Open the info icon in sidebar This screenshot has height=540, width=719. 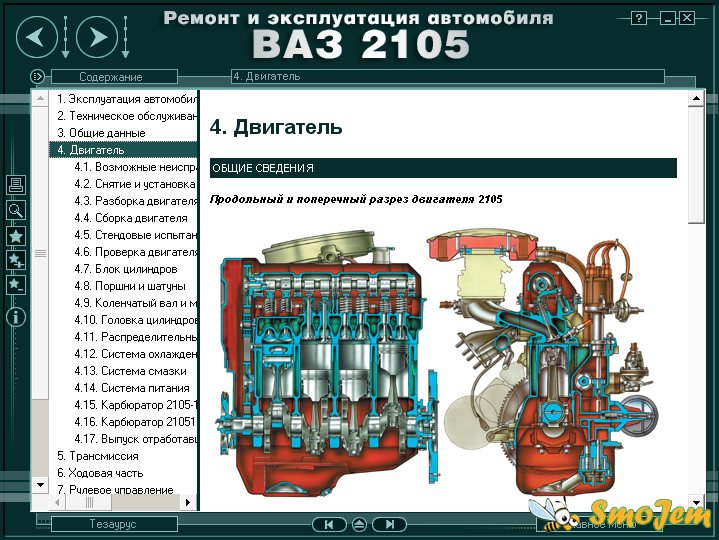16,317
